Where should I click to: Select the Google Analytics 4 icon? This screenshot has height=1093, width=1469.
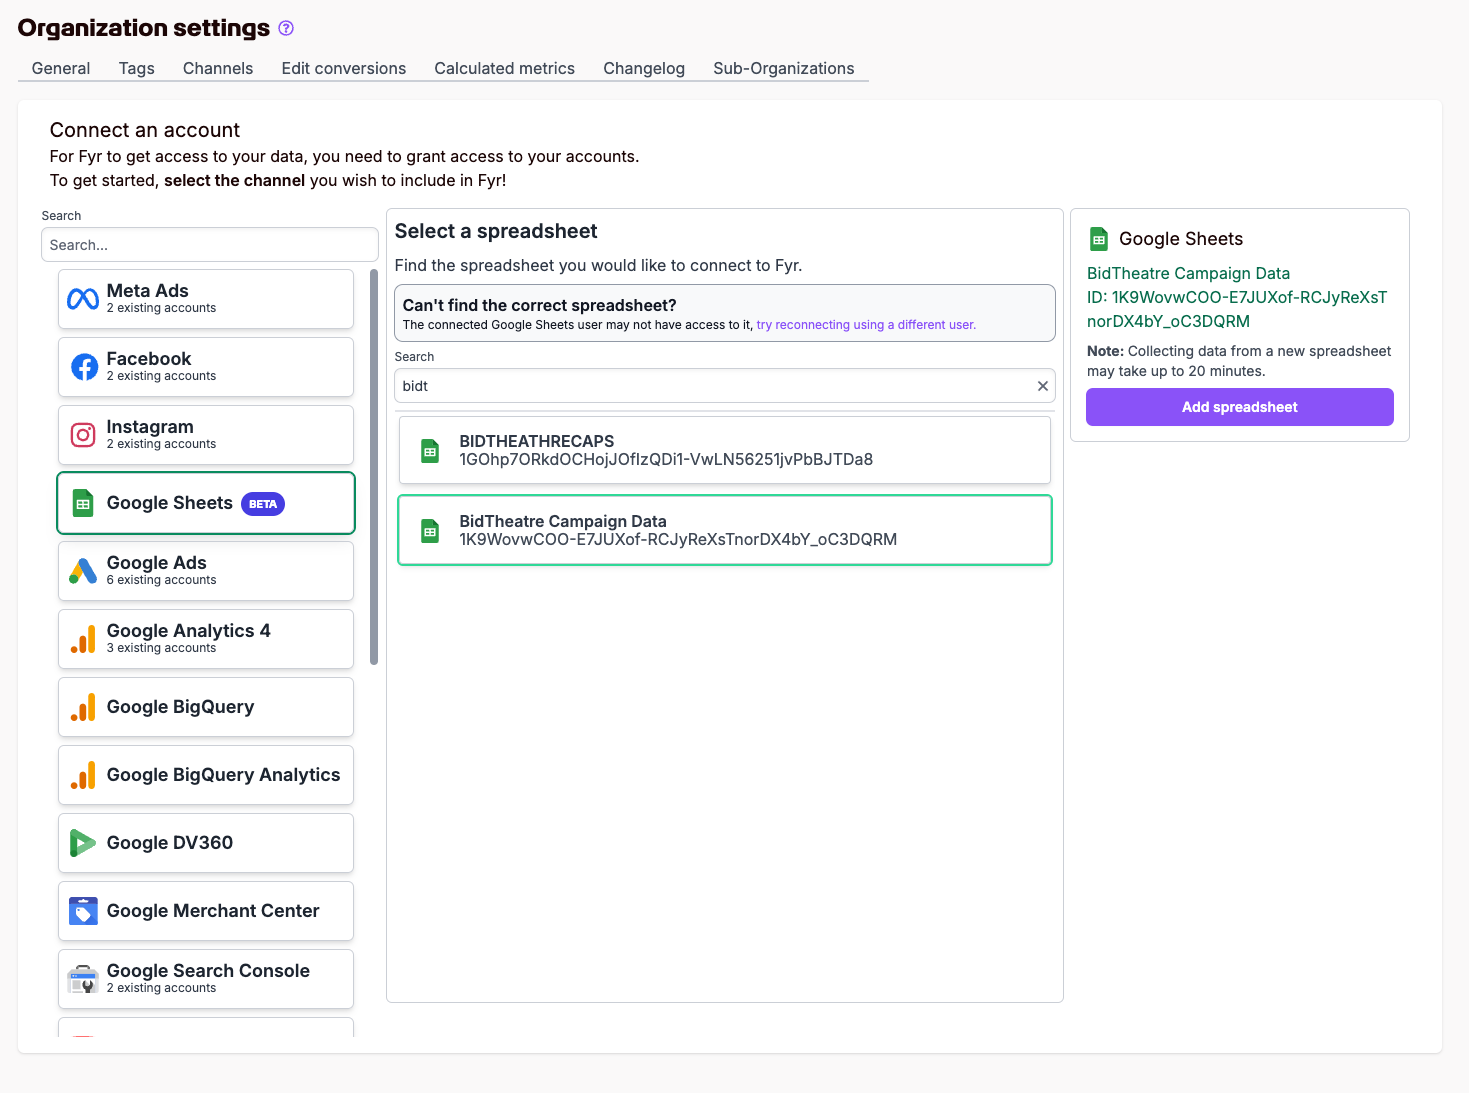[x=83, y=639]
